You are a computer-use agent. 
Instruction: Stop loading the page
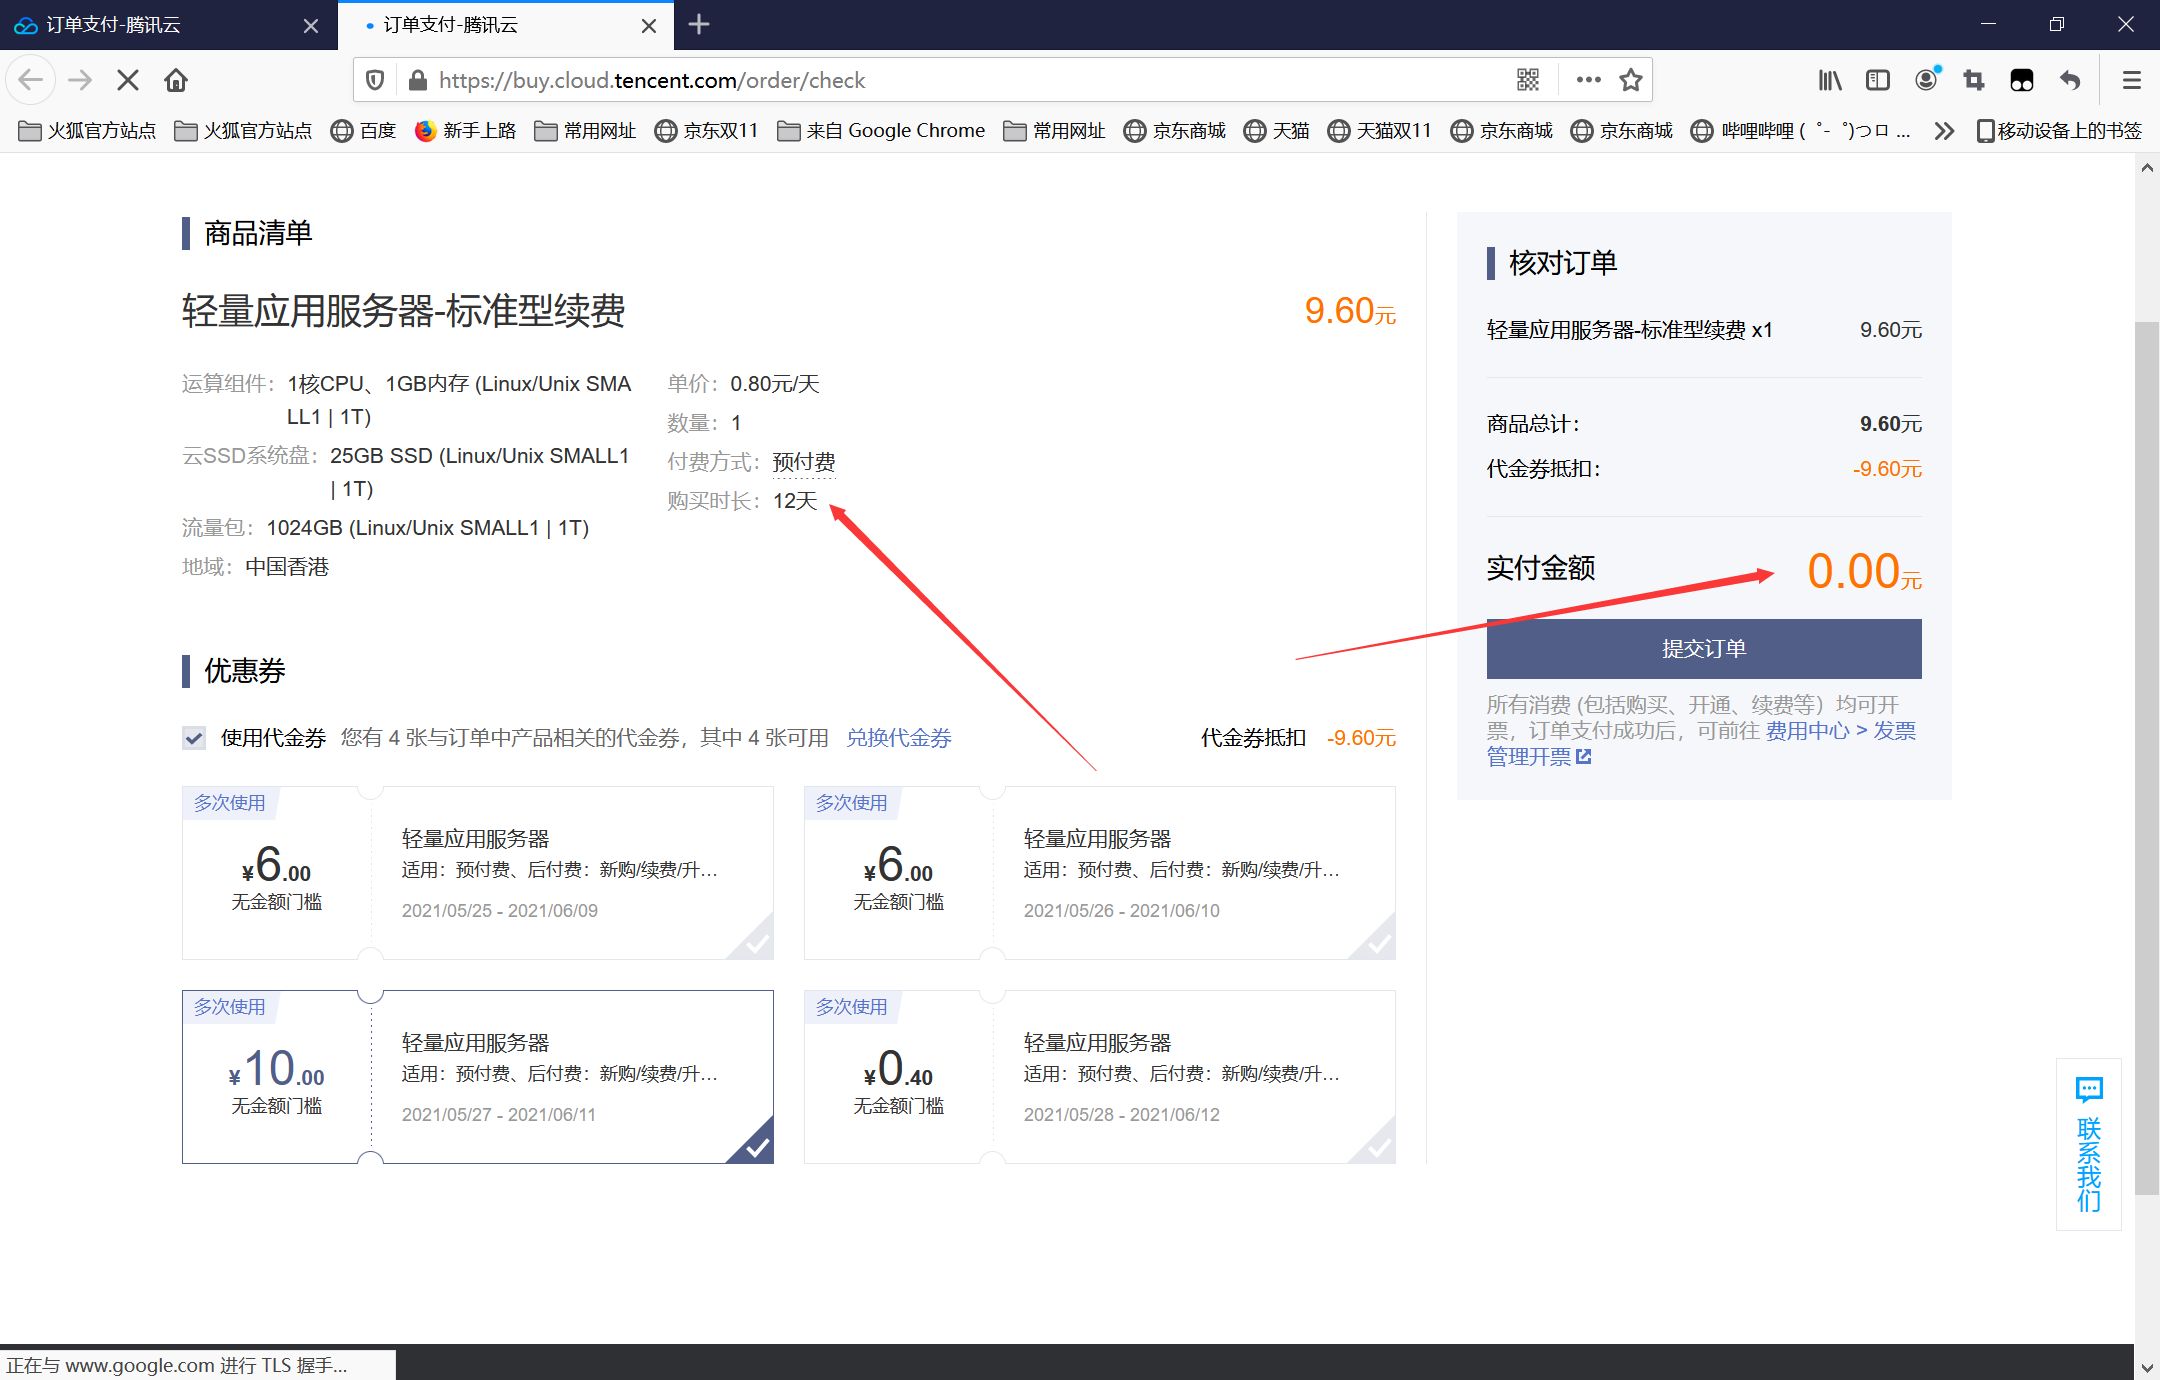pyautogui.click(x=127, y=80)
